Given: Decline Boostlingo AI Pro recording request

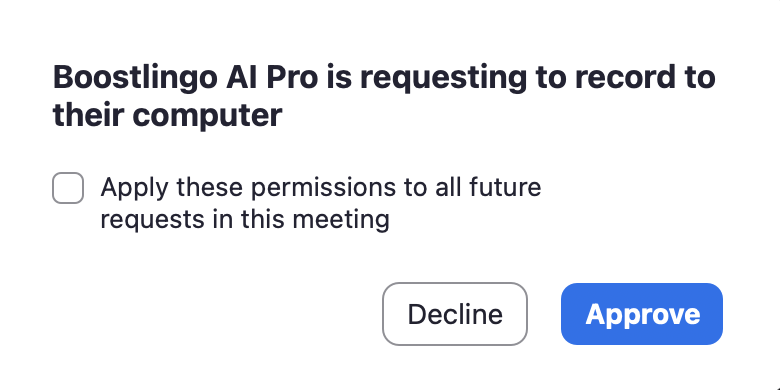Looking at the screenshot, I should [455, 314].
